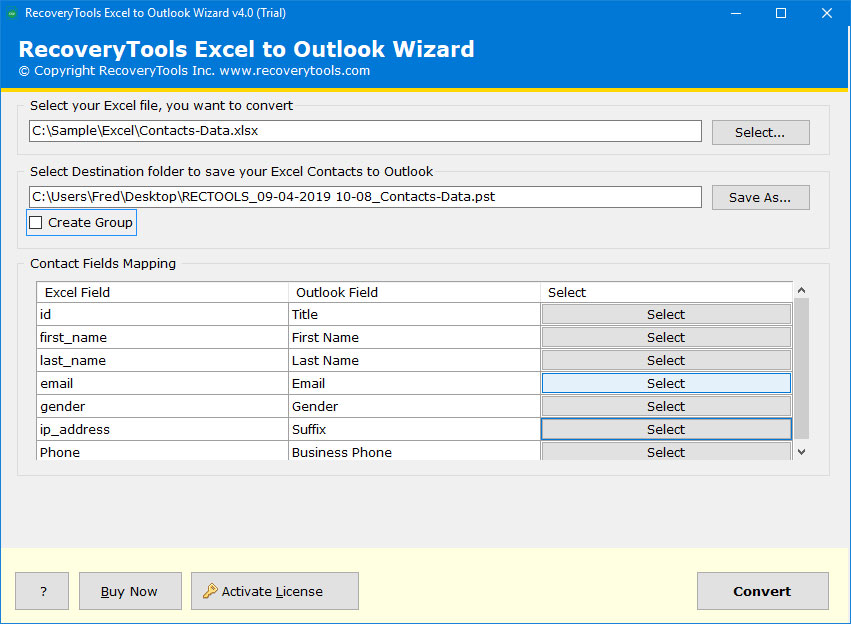
Task: Click the mapping table scroll down arrow
Action: pyautogui.click(x=802, y=451)
